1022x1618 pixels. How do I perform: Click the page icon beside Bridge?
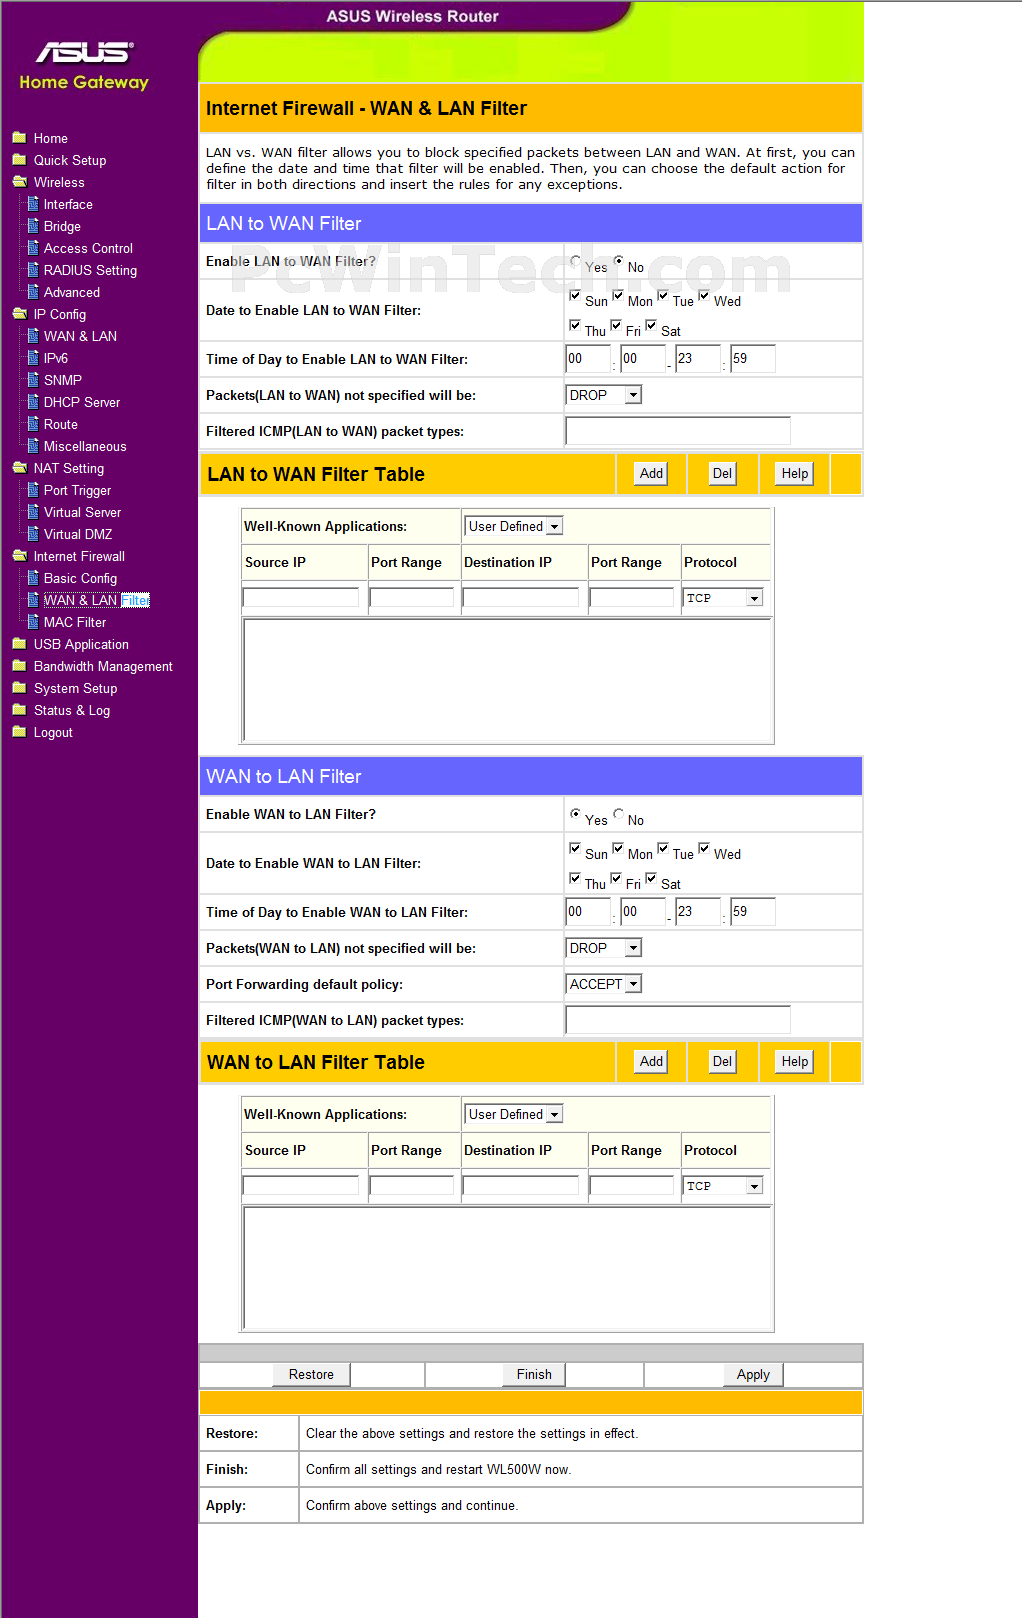[33, 226]
